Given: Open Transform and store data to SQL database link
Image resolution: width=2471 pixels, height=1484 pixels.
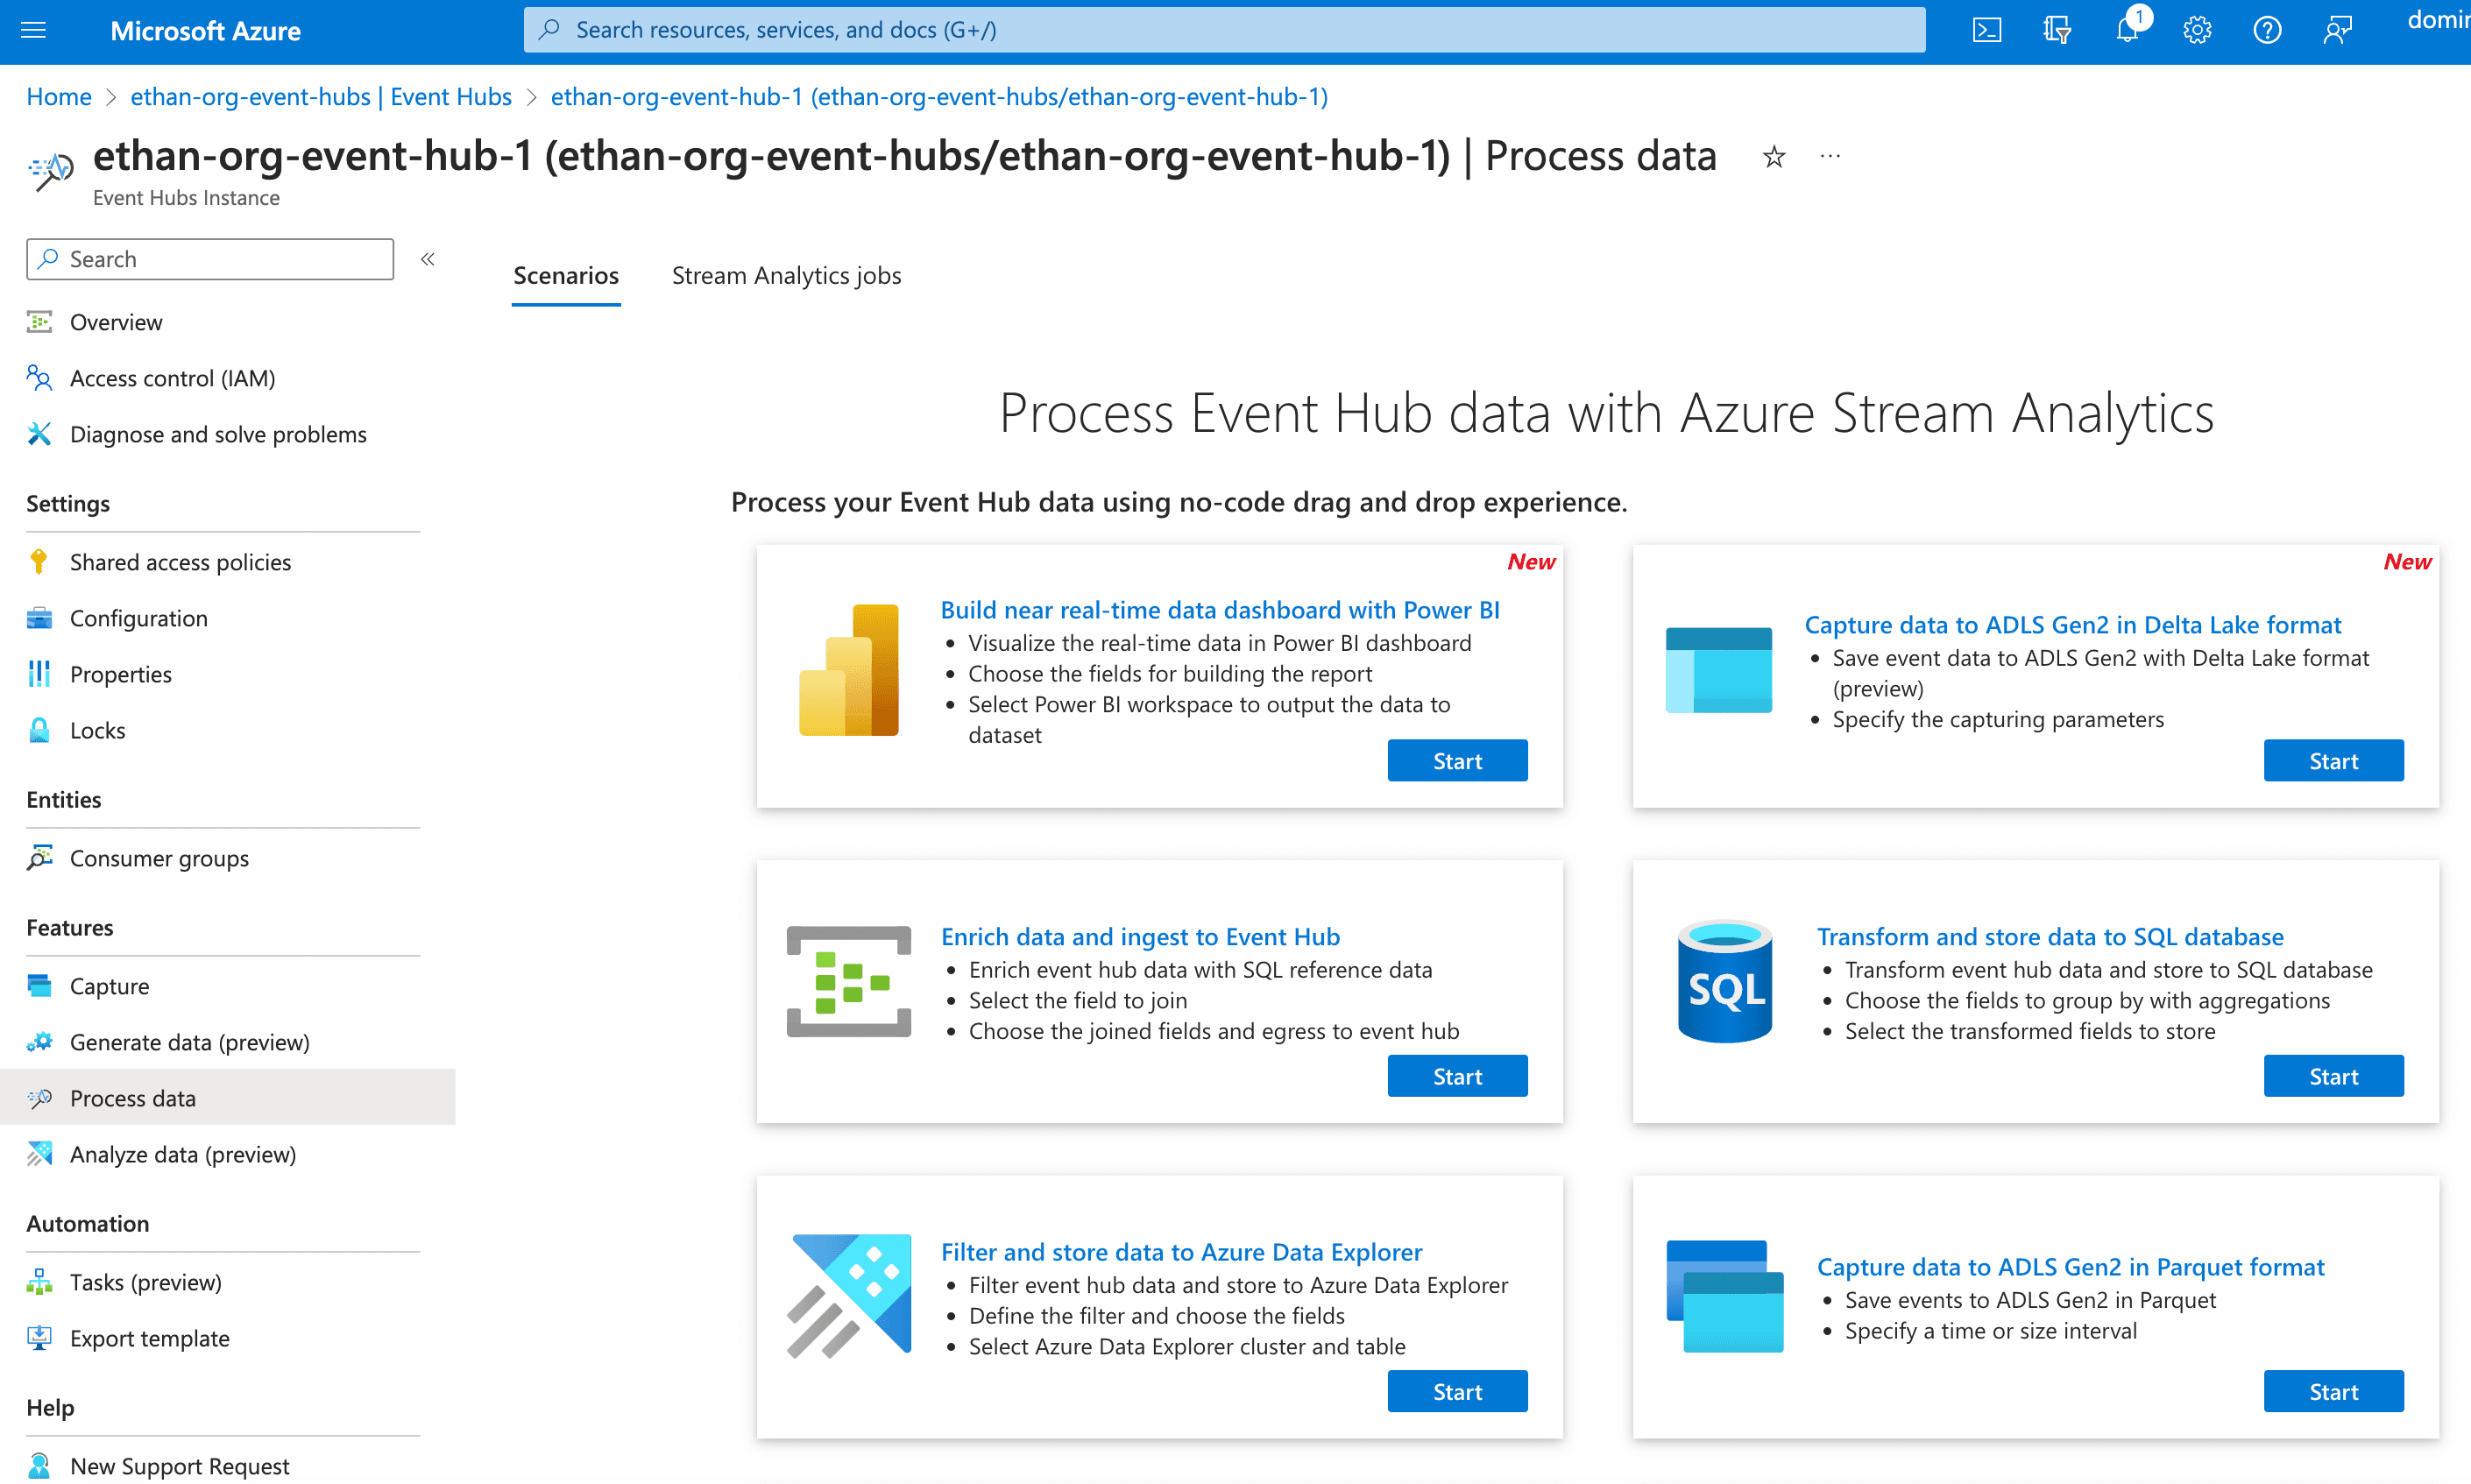Looking at the screenshot, I should point(2050,937).
